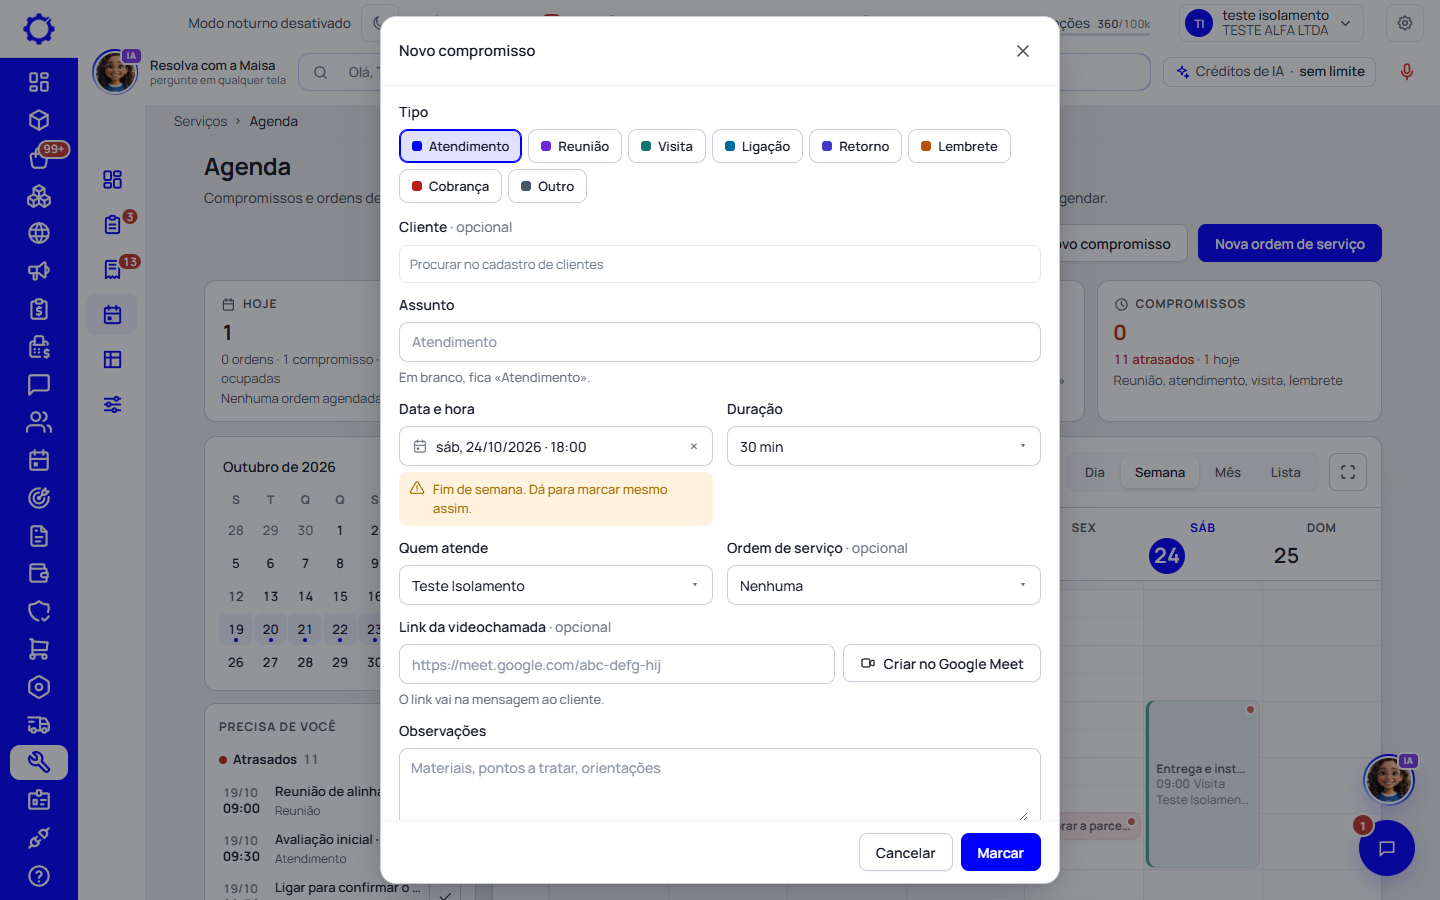Viewport: 1440px width, 900px height.
Task: Expand the Duração 30 min dropdown
Action: (883, 446)
